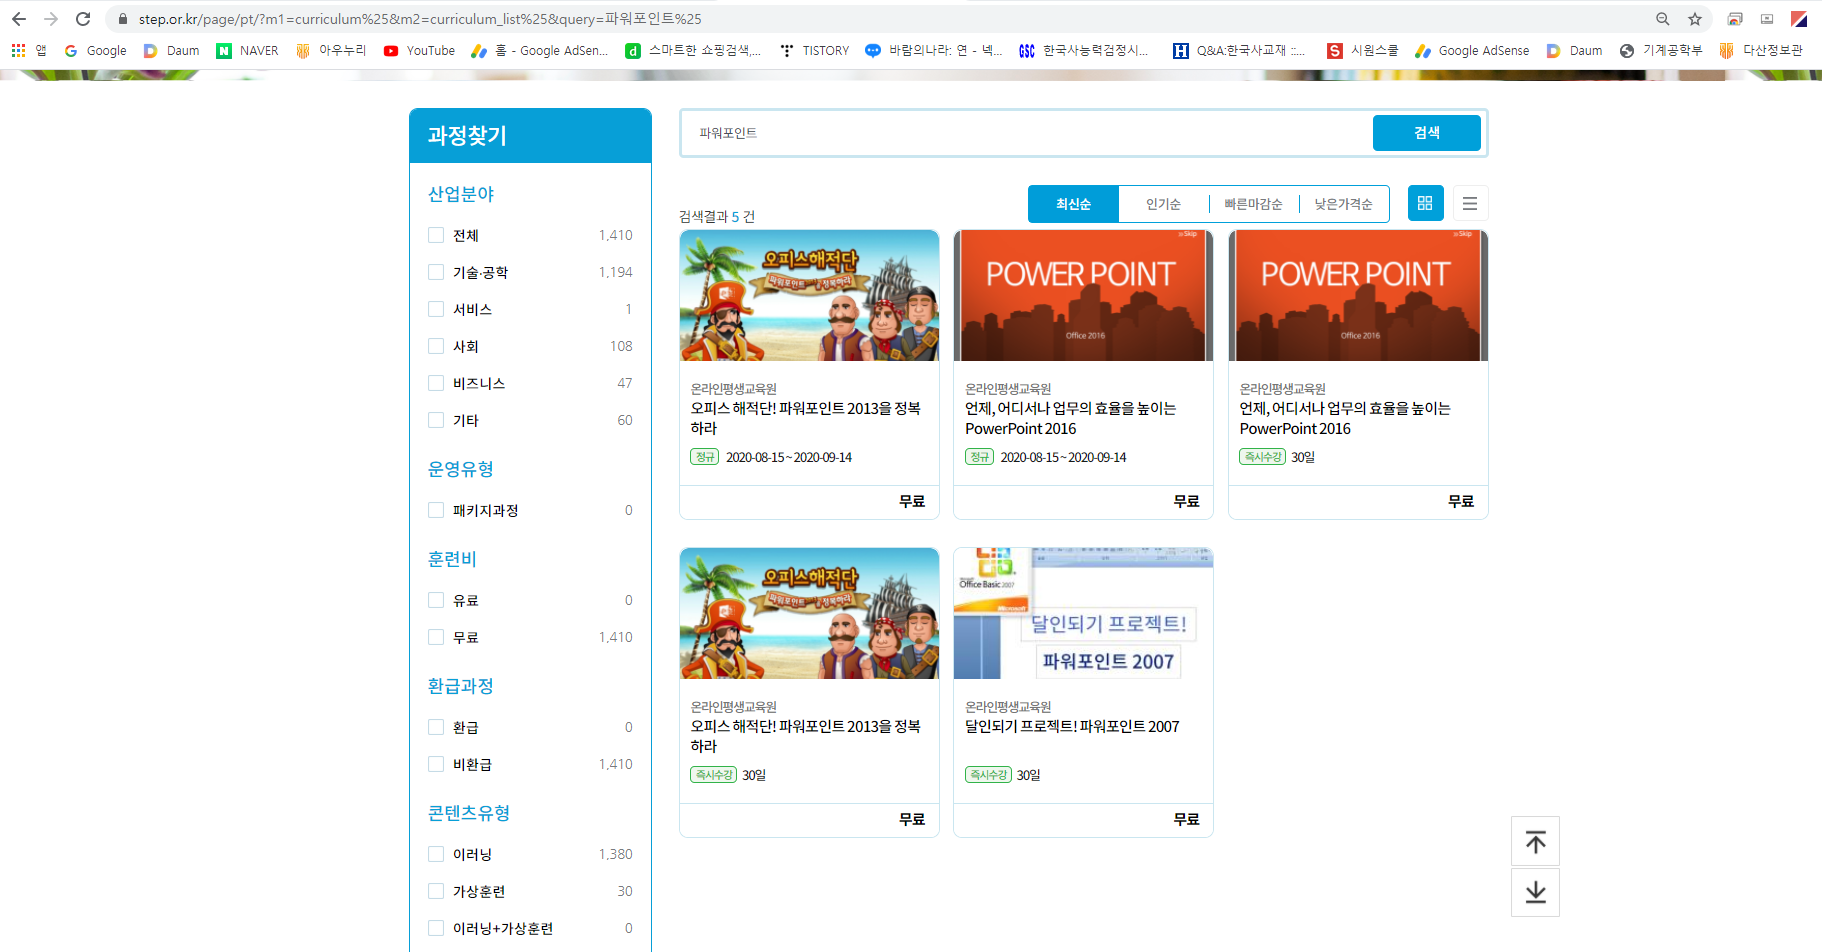Open the 기계공학부 bookmark
This screenshot has height=952, width=1822.
tap(1661, 50)
